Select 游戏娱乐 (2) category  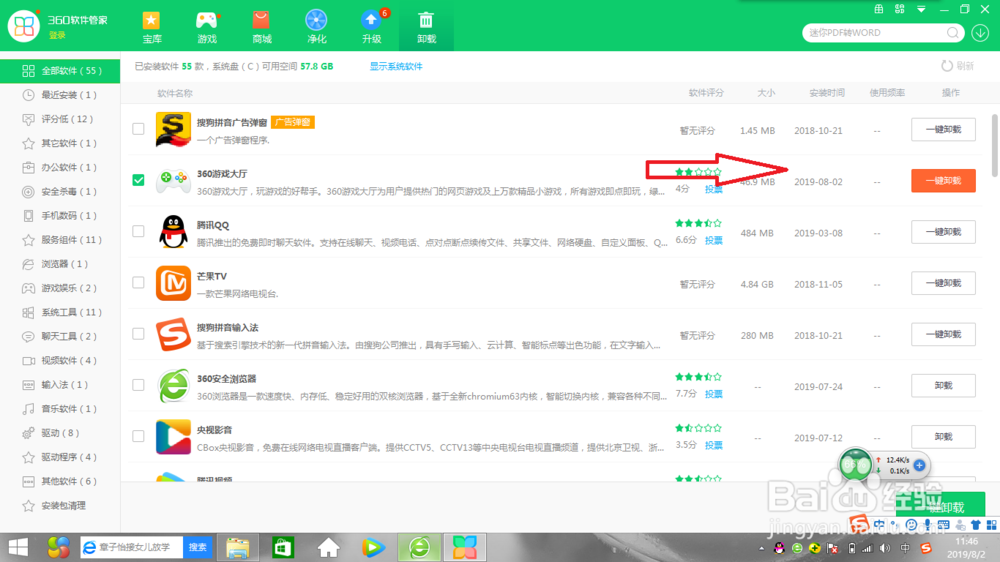point(60,288)
